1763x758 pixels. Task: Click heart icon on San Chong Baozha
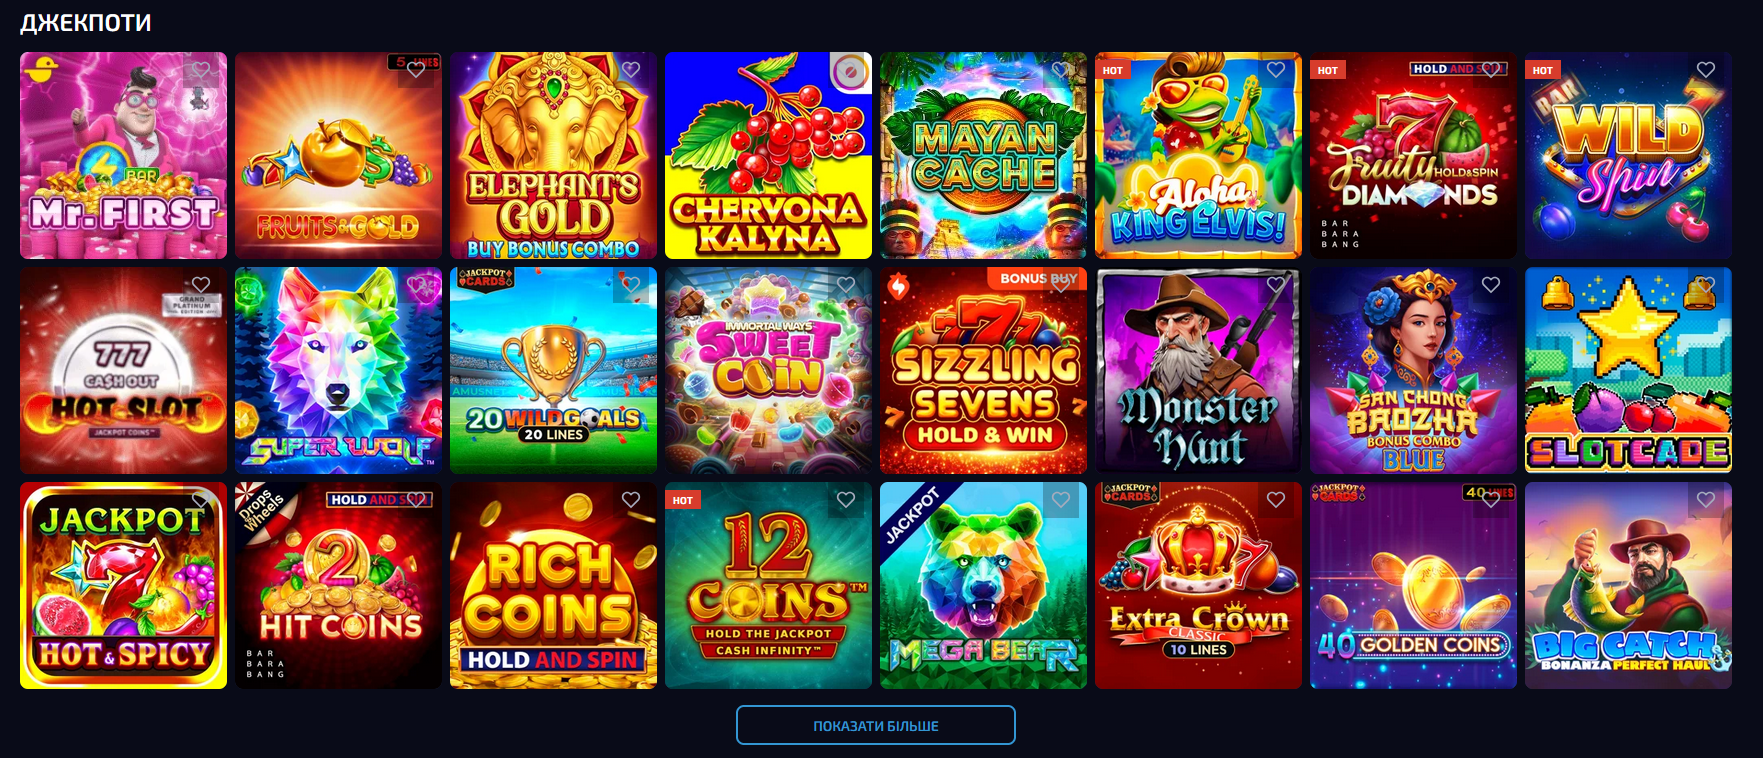(x=1491, y=285)
